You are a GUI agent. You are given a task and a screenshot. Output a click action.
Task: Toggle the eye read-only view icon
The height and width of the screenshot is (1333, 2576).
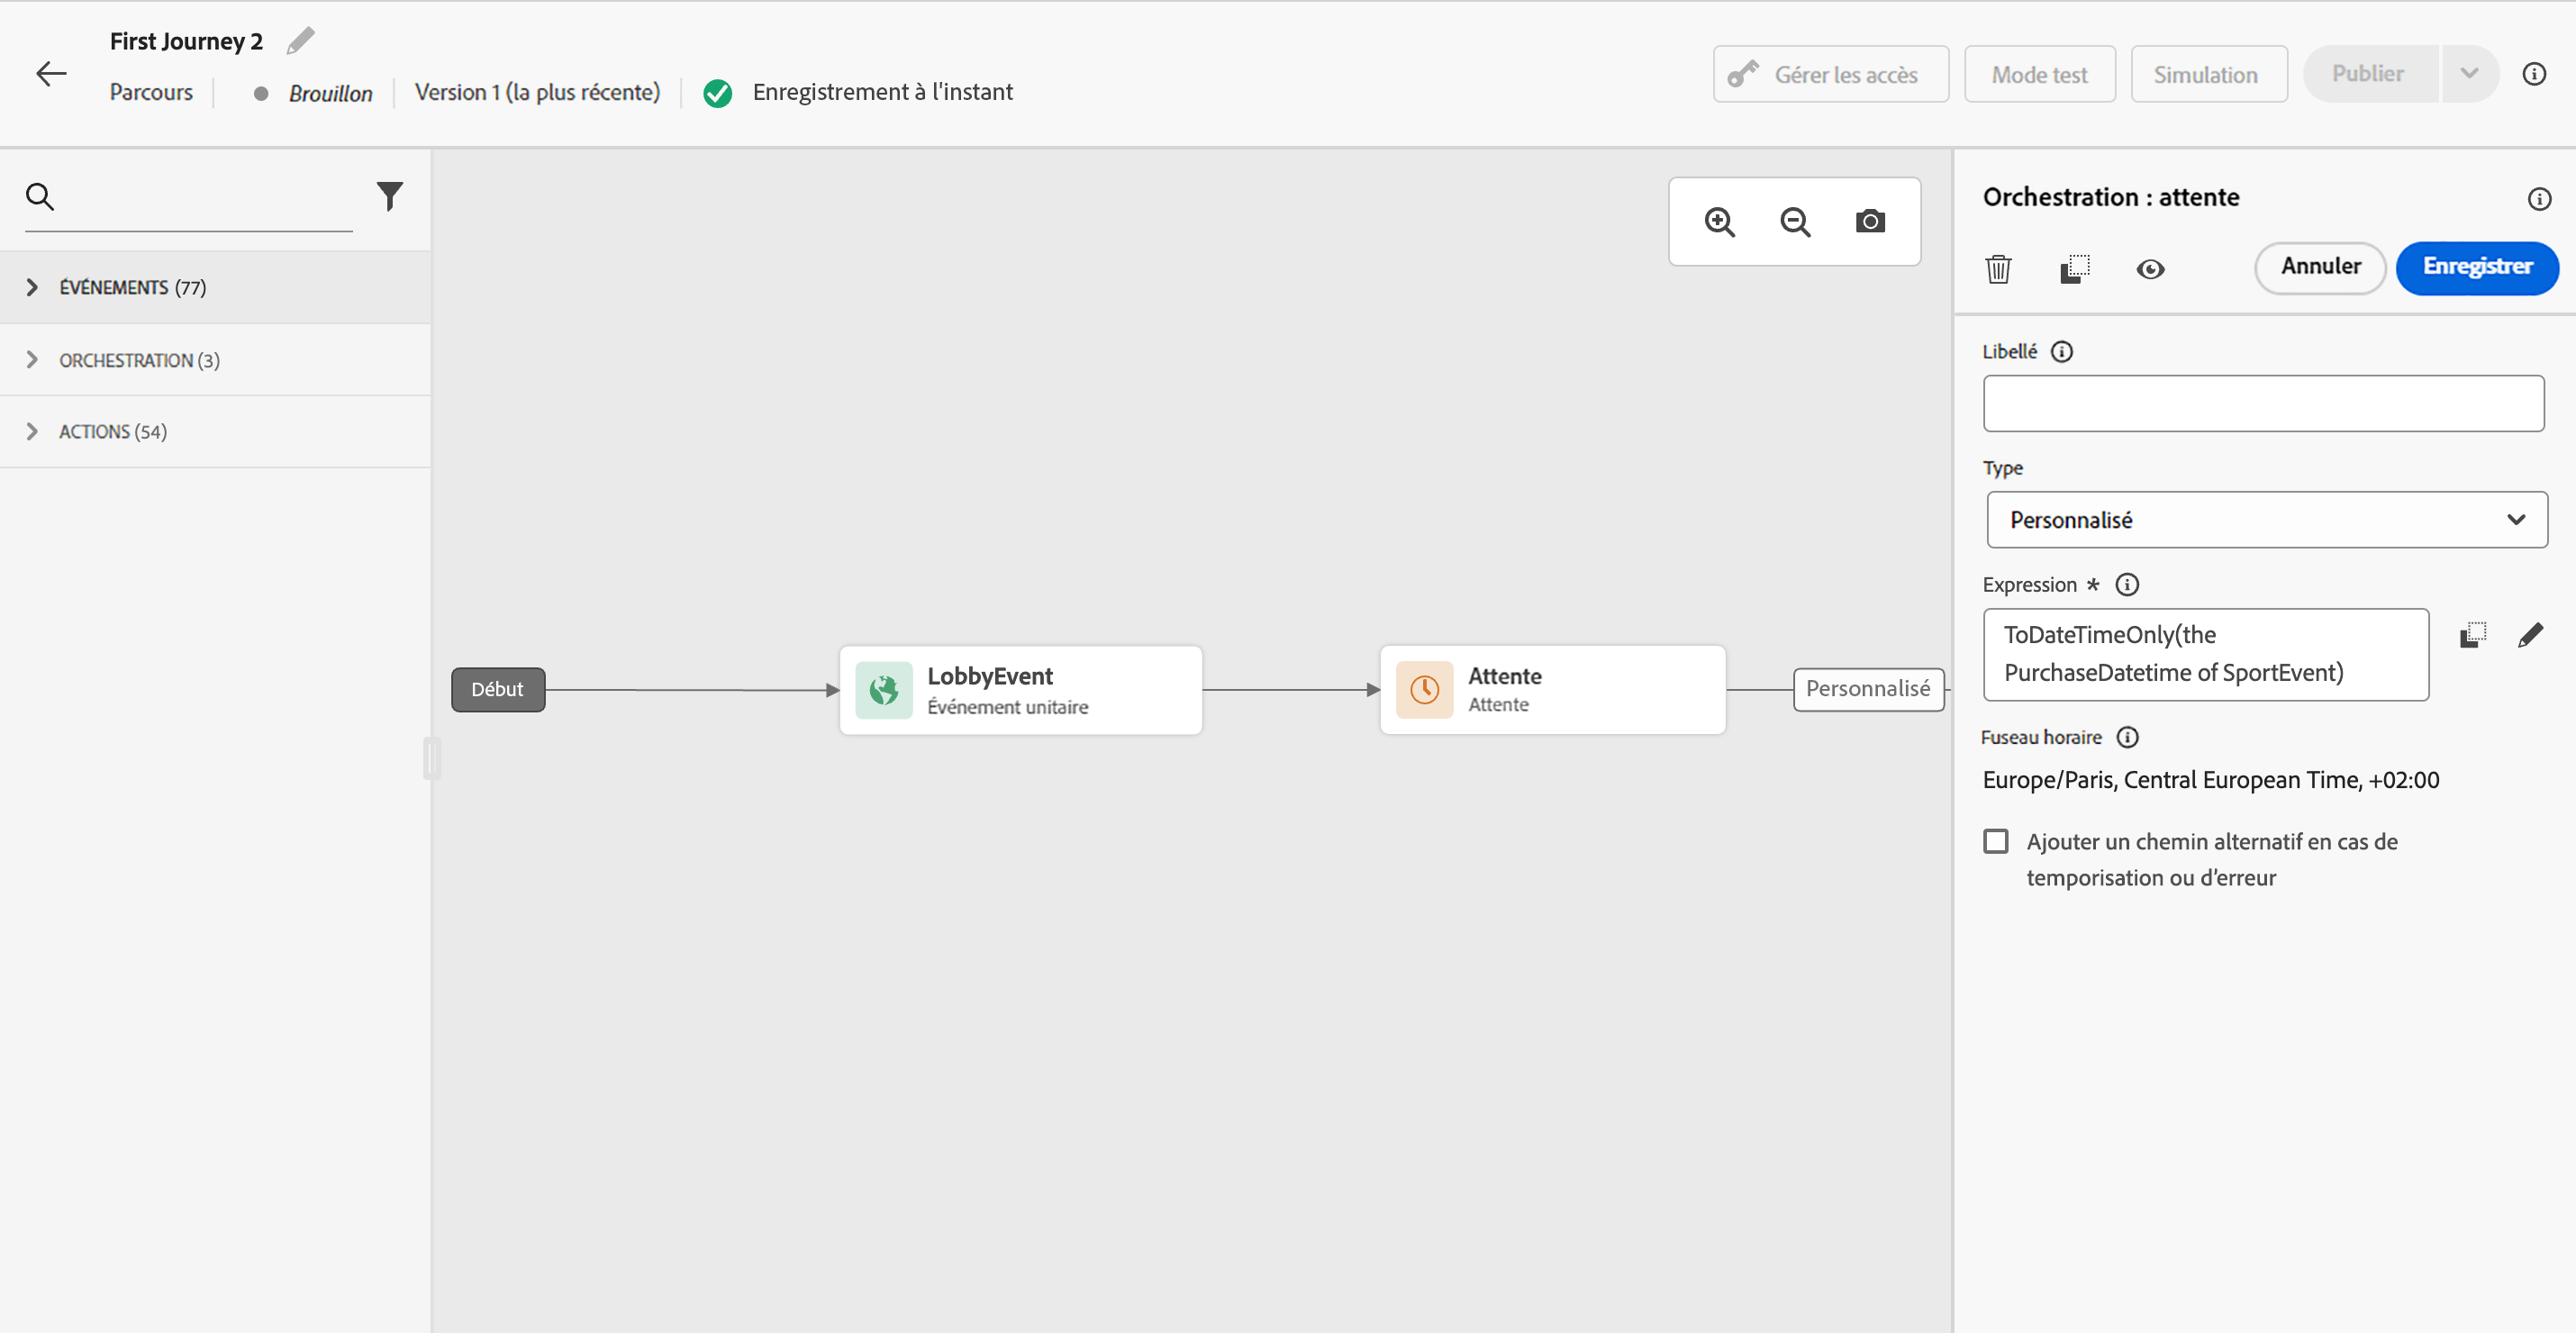tap(2150, 269)
